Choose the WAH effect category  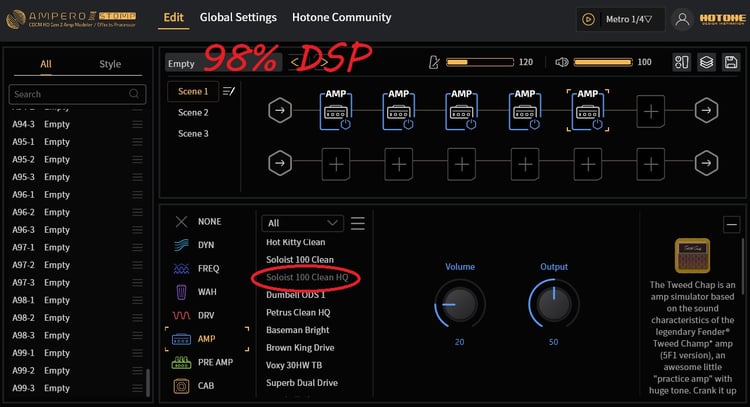tap(195, 292)
